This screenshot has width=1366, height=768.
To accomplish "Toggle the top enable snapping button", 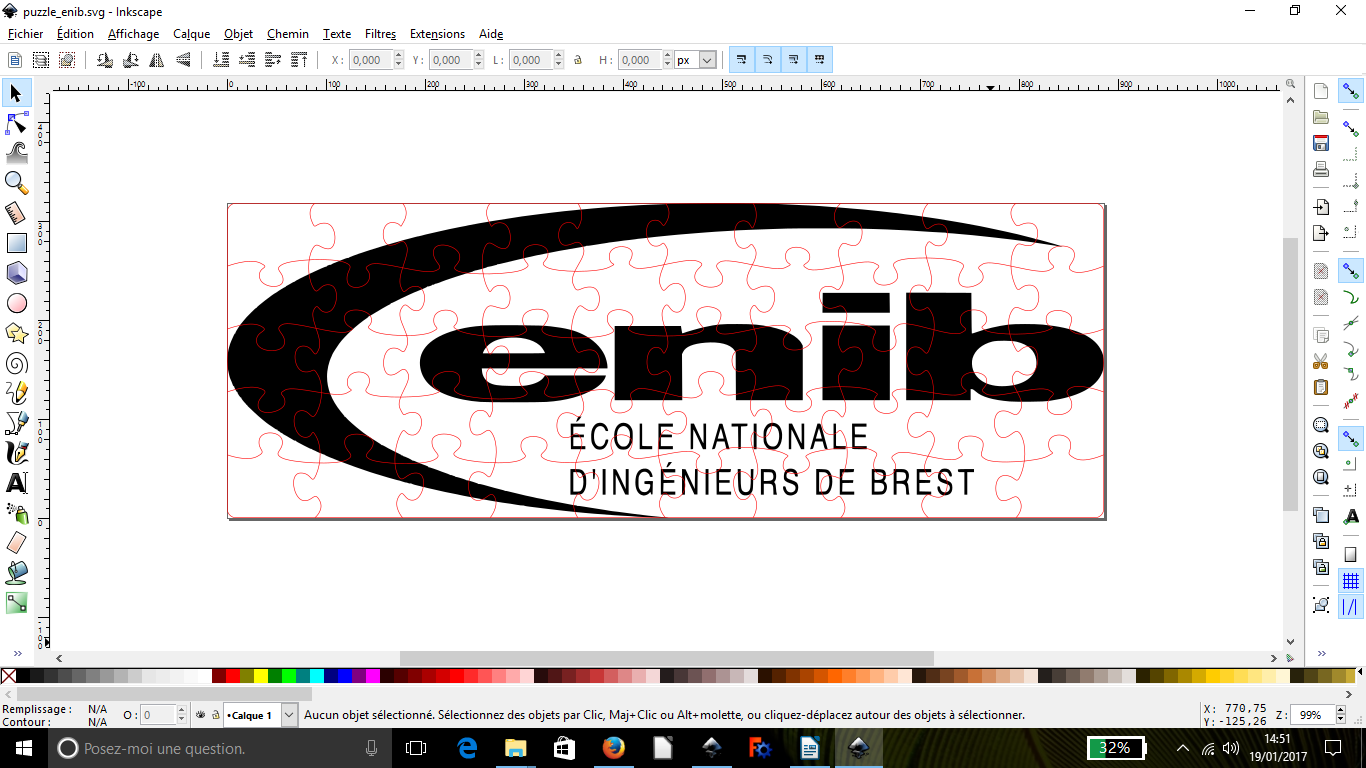I will point(1351,91).
